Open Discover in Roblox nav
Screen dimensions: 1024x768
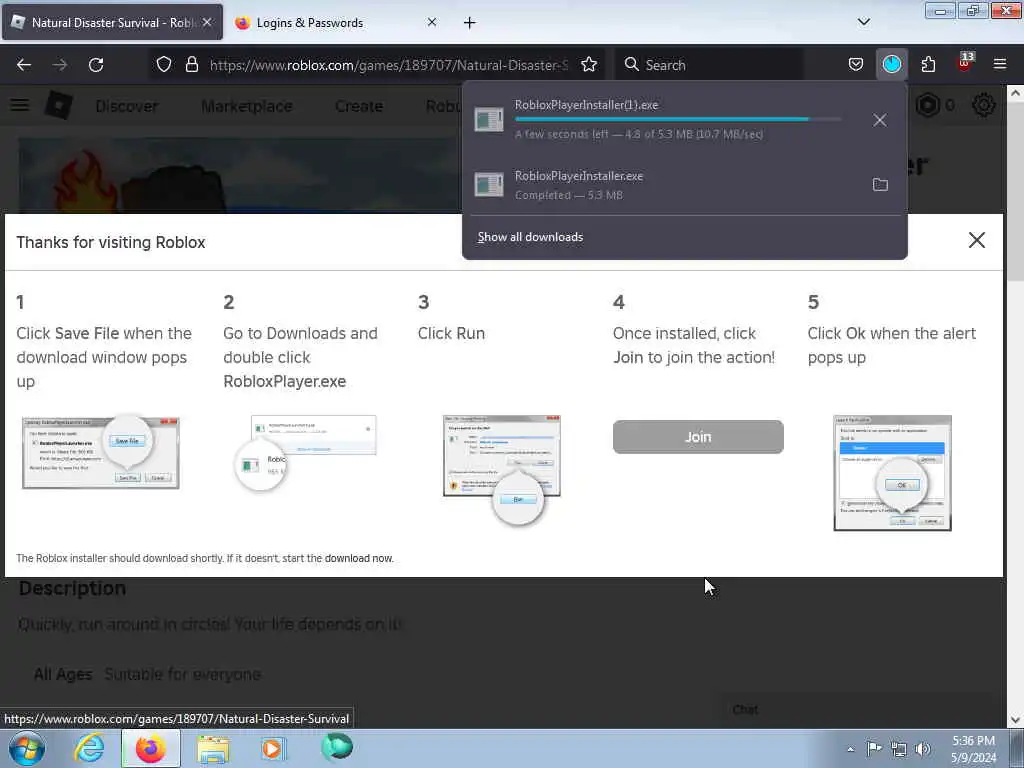pyautogui.click(x=127, y=106)
